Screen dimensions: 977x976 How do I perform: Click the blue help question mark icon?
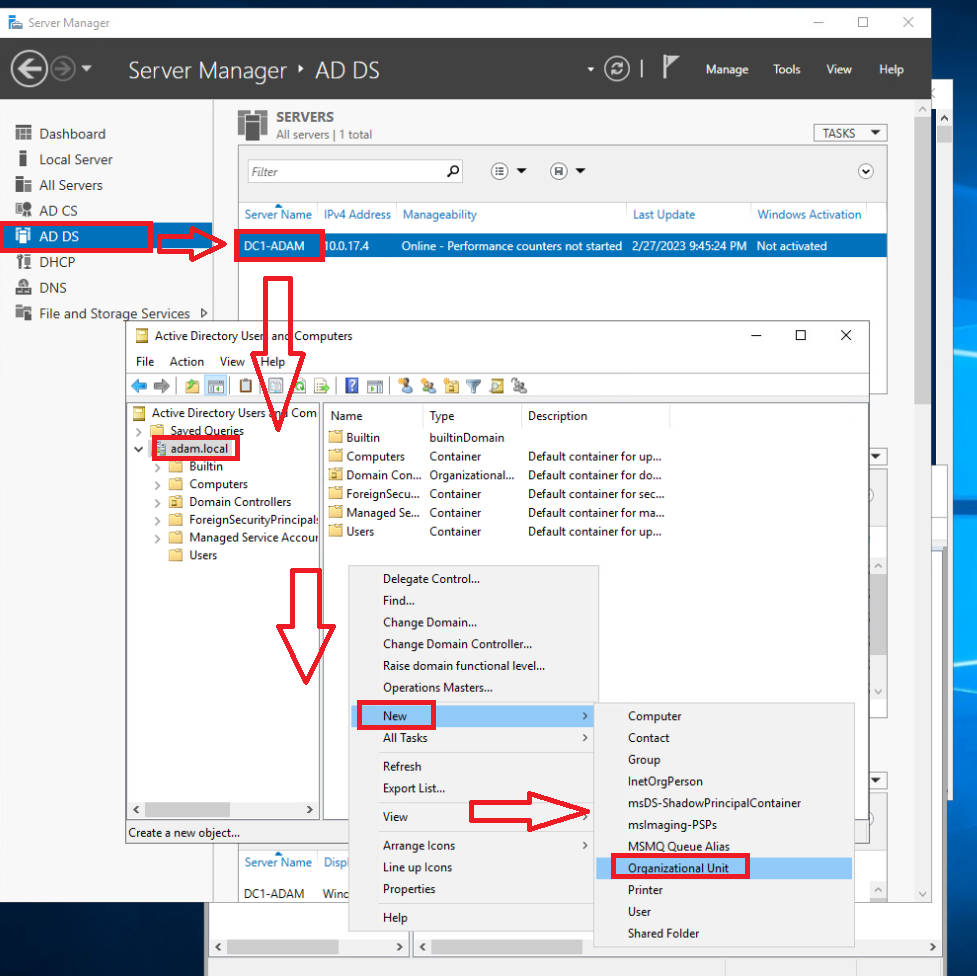(x=352, y=386)
